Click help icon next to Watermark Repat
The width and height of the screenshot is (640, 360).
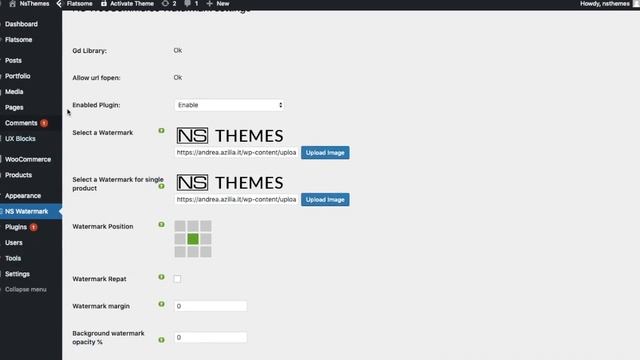pos(162,277)
